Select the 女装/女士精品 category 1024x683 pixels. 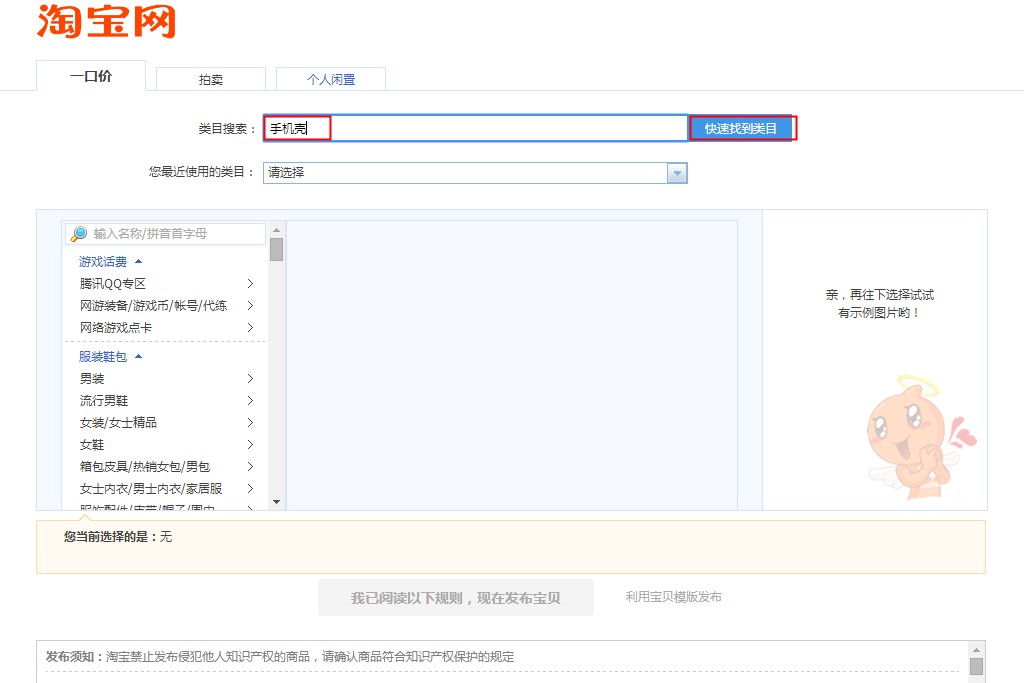(166, 422)
